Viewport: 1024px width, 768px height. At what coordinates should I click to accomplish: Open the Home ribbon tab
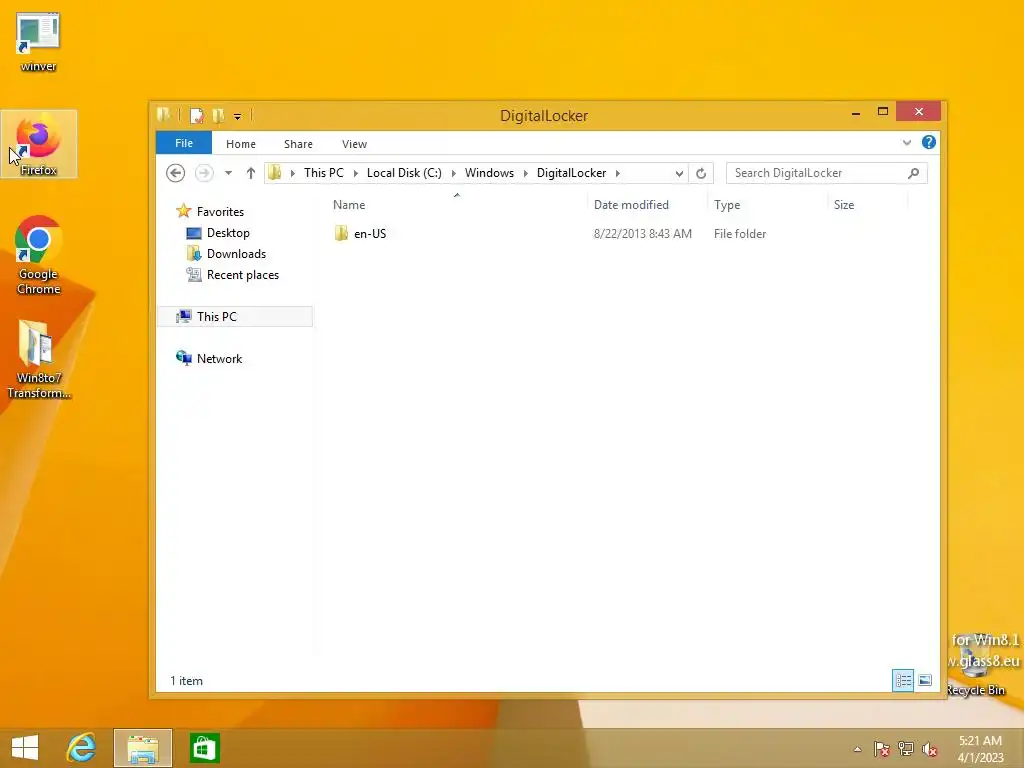pyautogui.click(x=240, y=144)
